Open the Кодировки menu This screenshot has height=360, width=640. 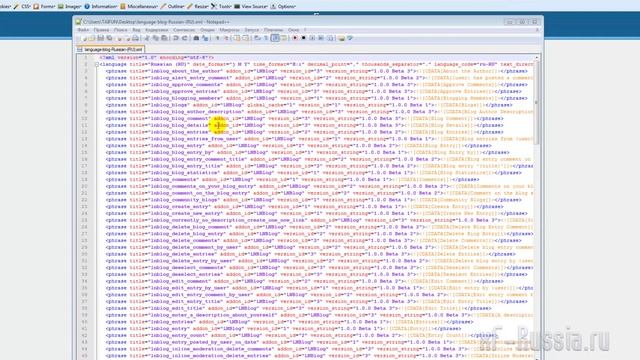tap(157, 30)
